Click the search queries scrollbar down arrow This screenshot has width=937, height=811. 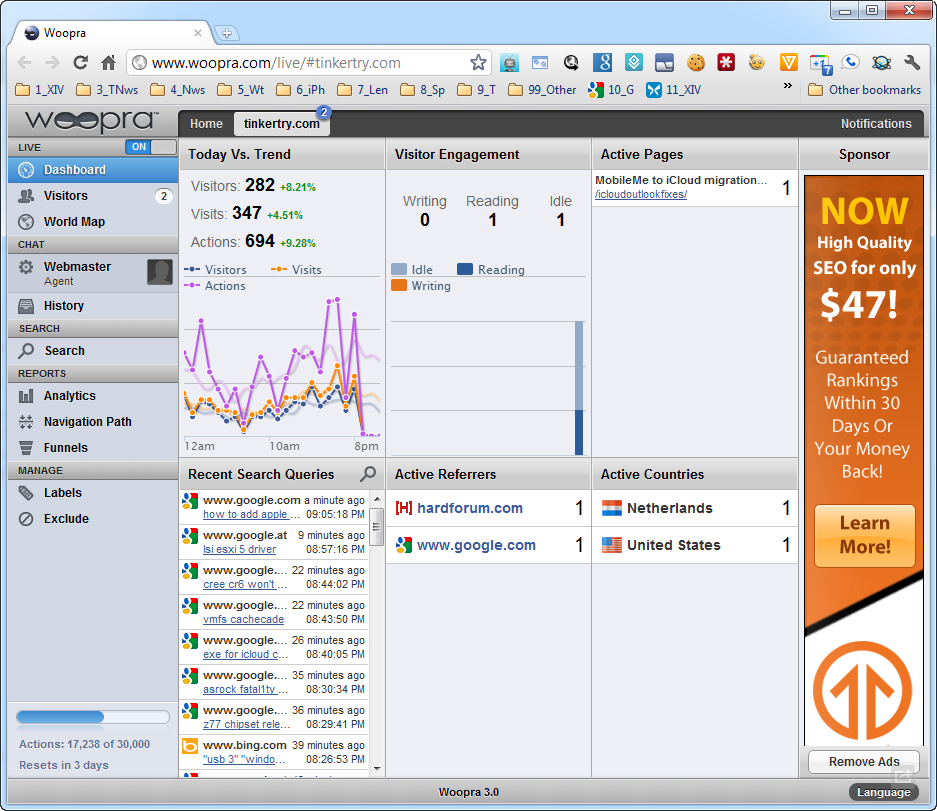pos(377,769)
